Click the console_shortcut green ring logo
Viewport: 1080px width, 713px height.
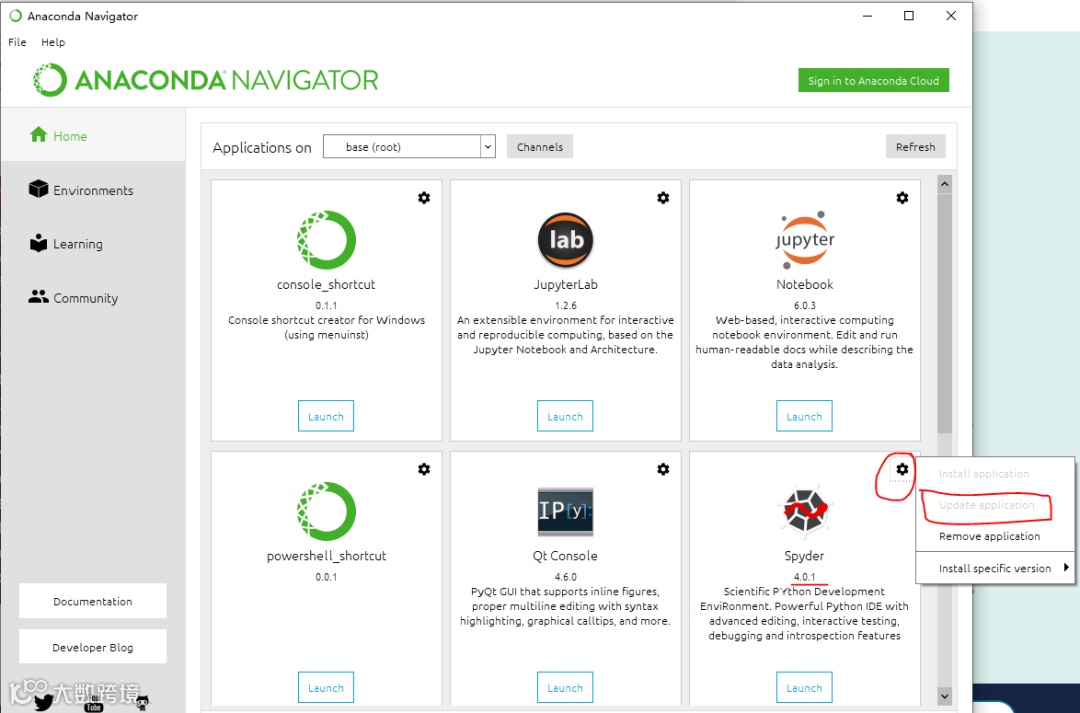(326, 240)
